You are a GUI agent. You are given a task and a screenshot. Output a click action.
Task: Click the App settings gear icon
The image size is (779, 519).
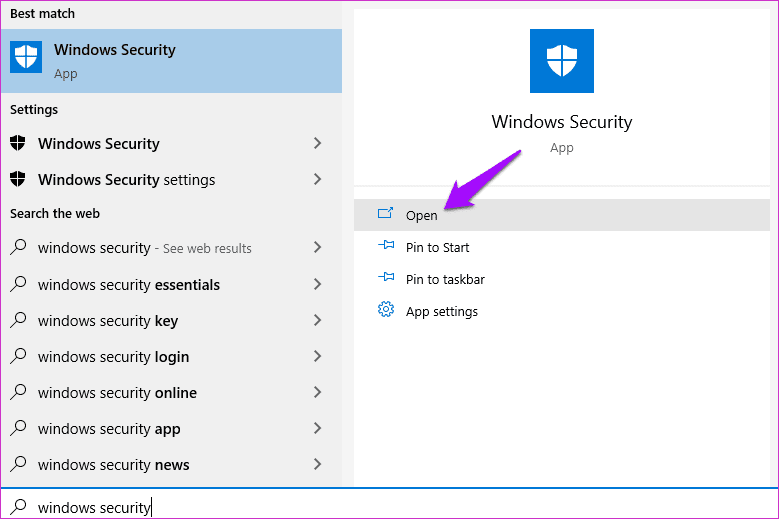(386, 311)
